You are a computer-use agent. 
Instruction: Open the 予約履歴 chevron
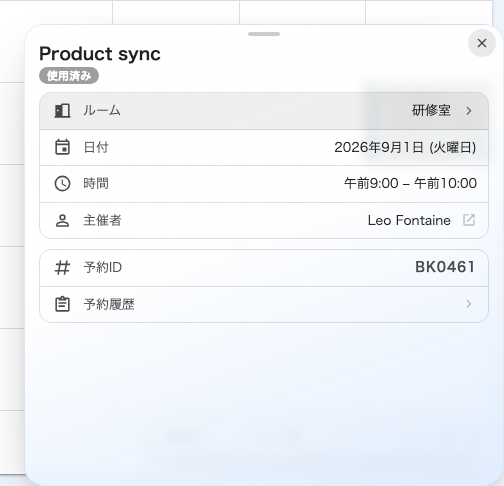469,304
